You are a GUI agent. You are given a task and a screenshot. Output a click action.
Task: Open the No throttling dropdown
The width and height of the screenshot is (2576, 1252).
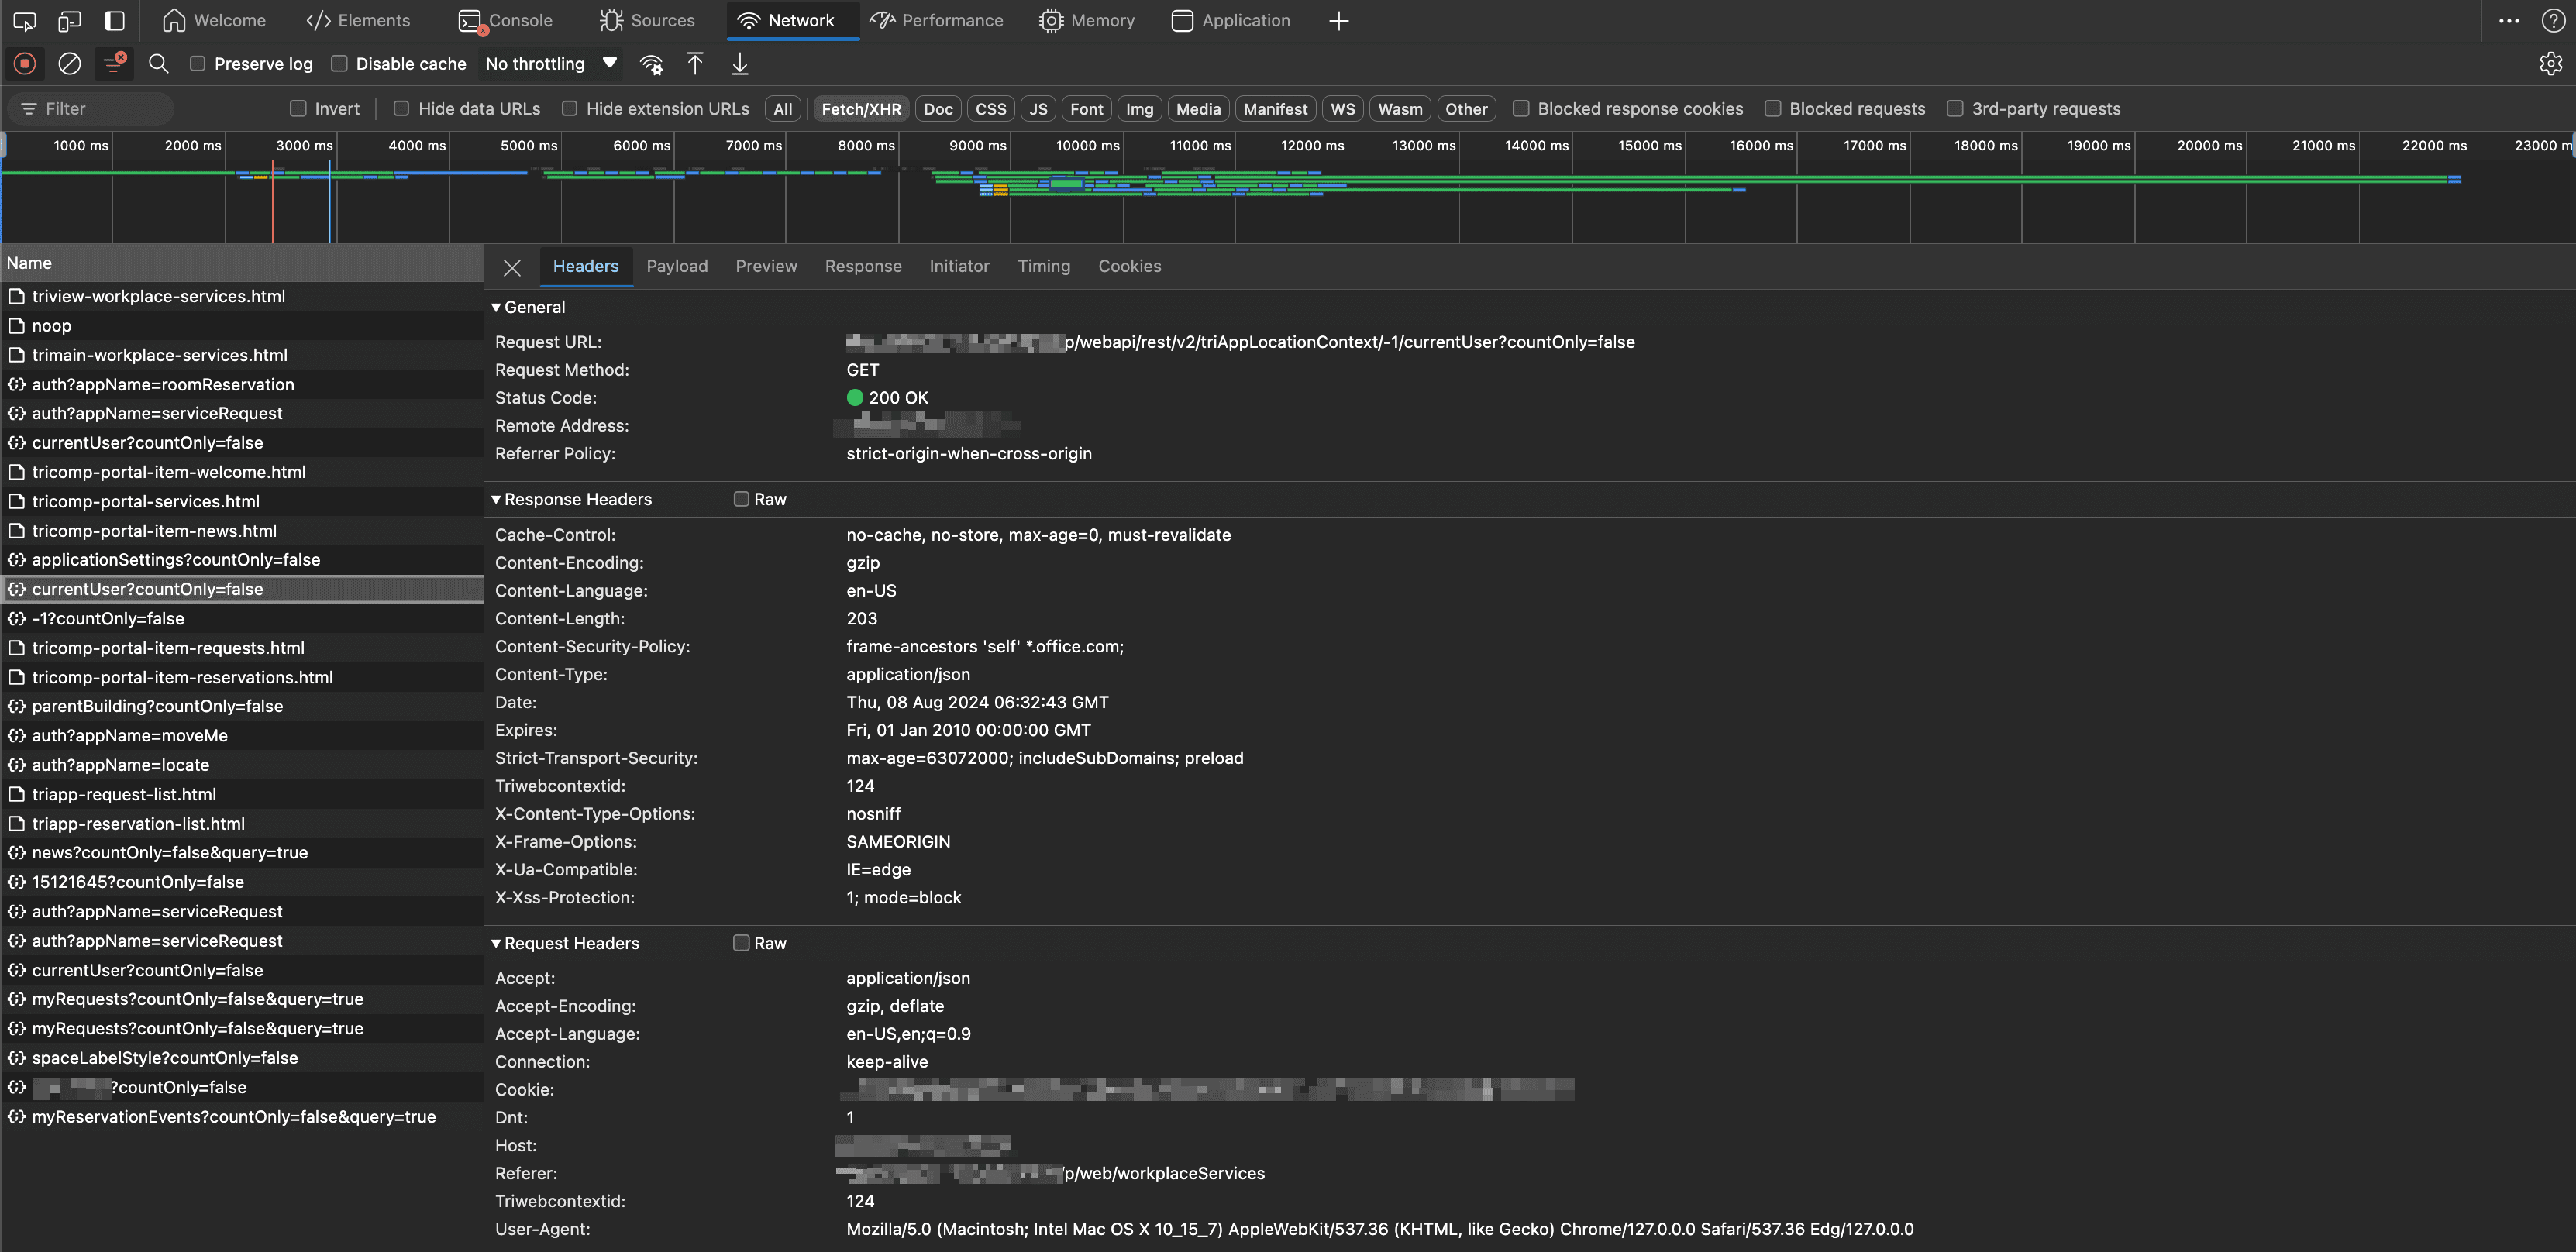[x=551, y=64]
